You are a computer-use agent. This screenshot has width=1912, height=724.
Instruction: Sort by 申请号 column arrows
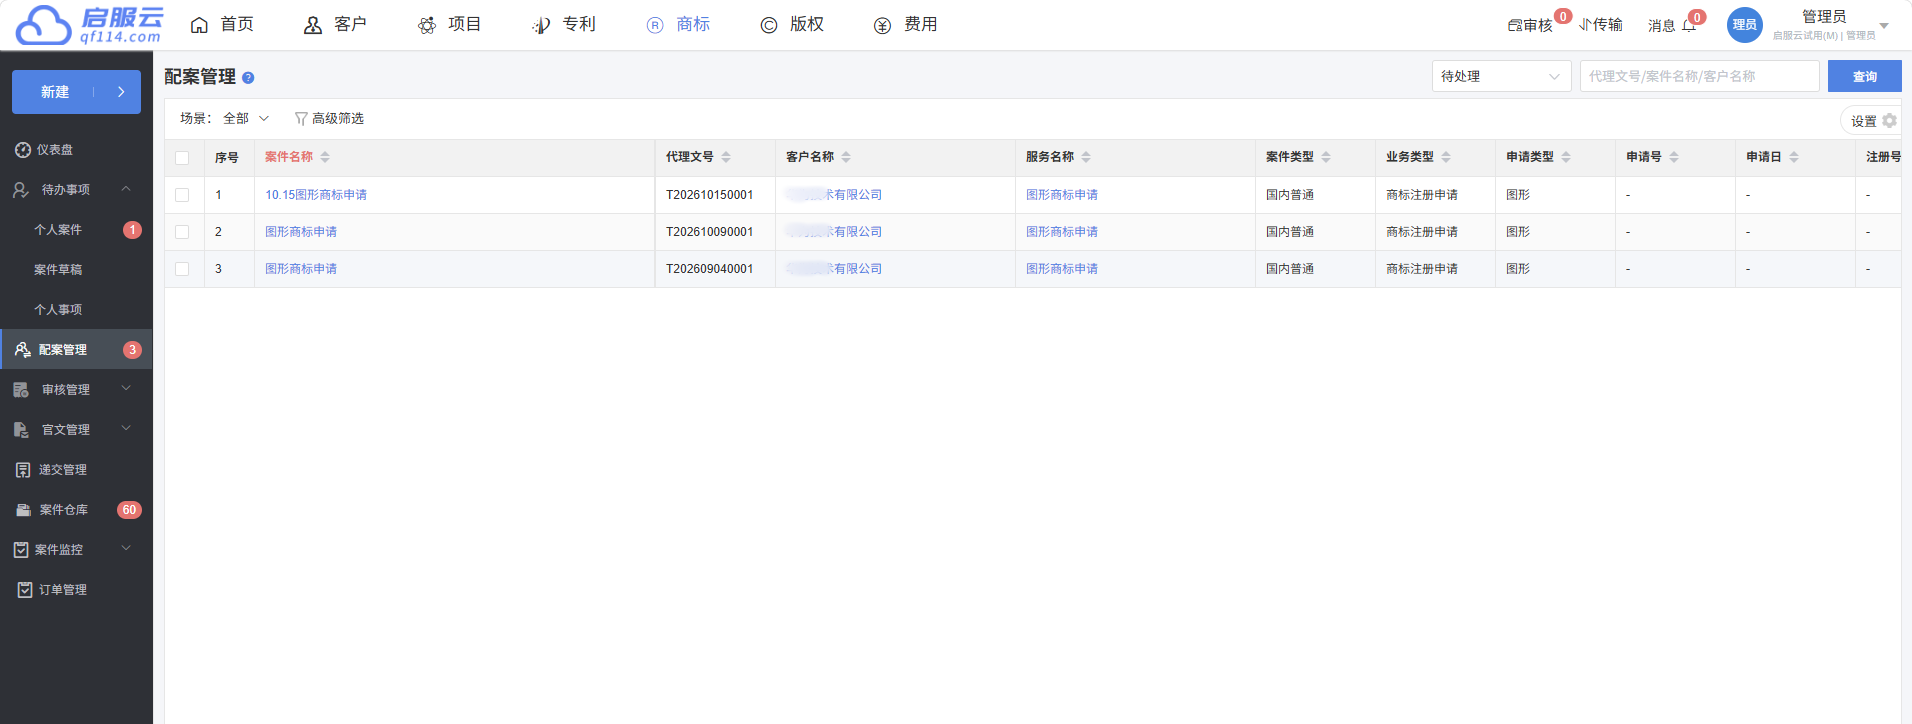1674,157
